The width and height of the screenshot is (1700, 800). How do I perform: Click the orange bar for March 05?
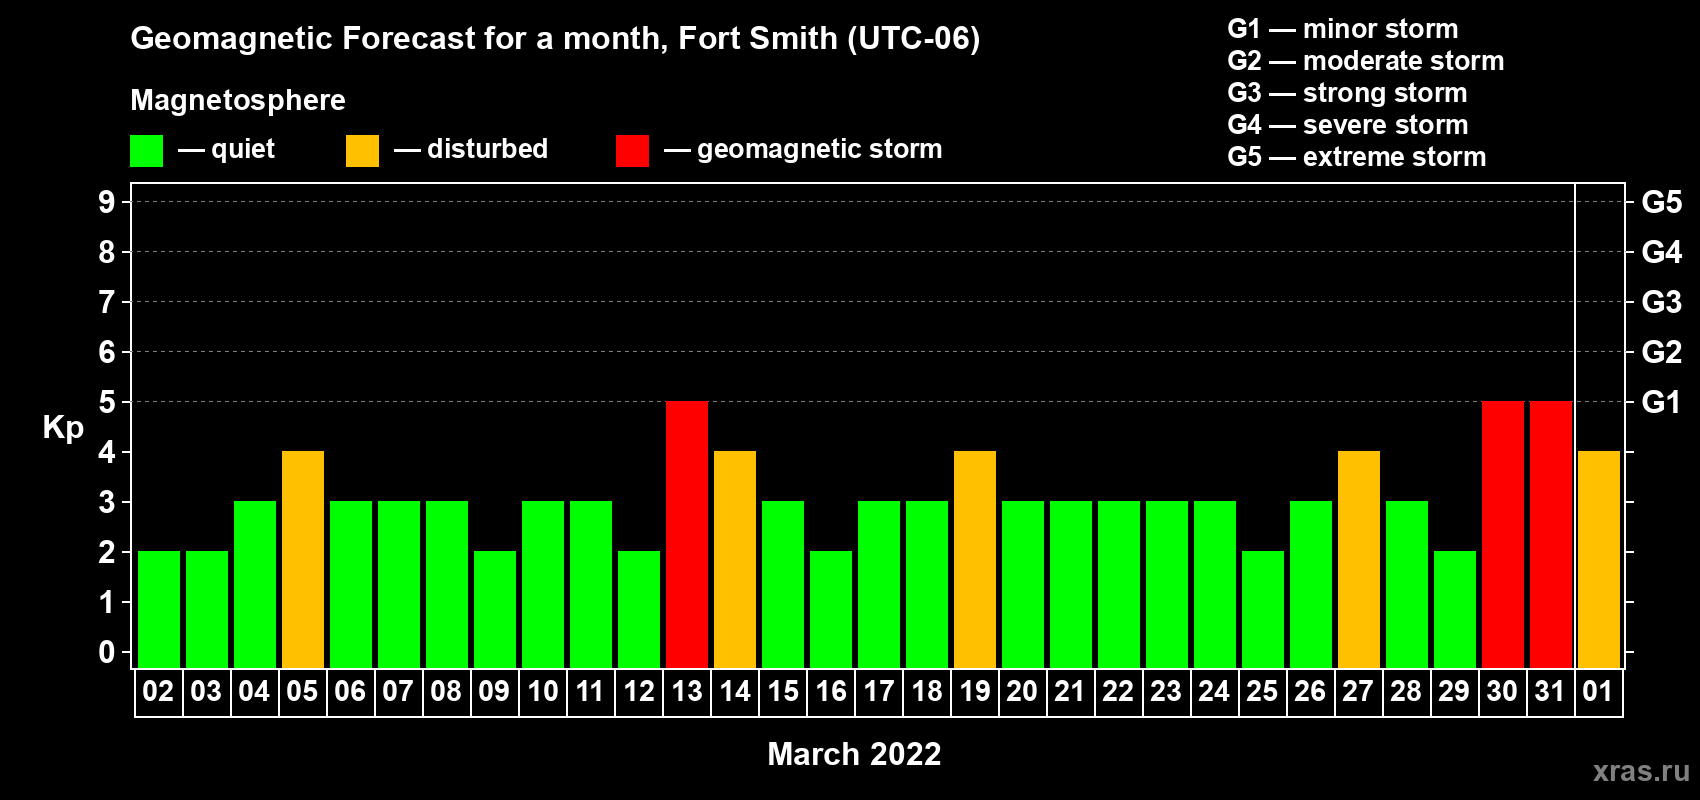pyautogui.click(x=303, y=559)
